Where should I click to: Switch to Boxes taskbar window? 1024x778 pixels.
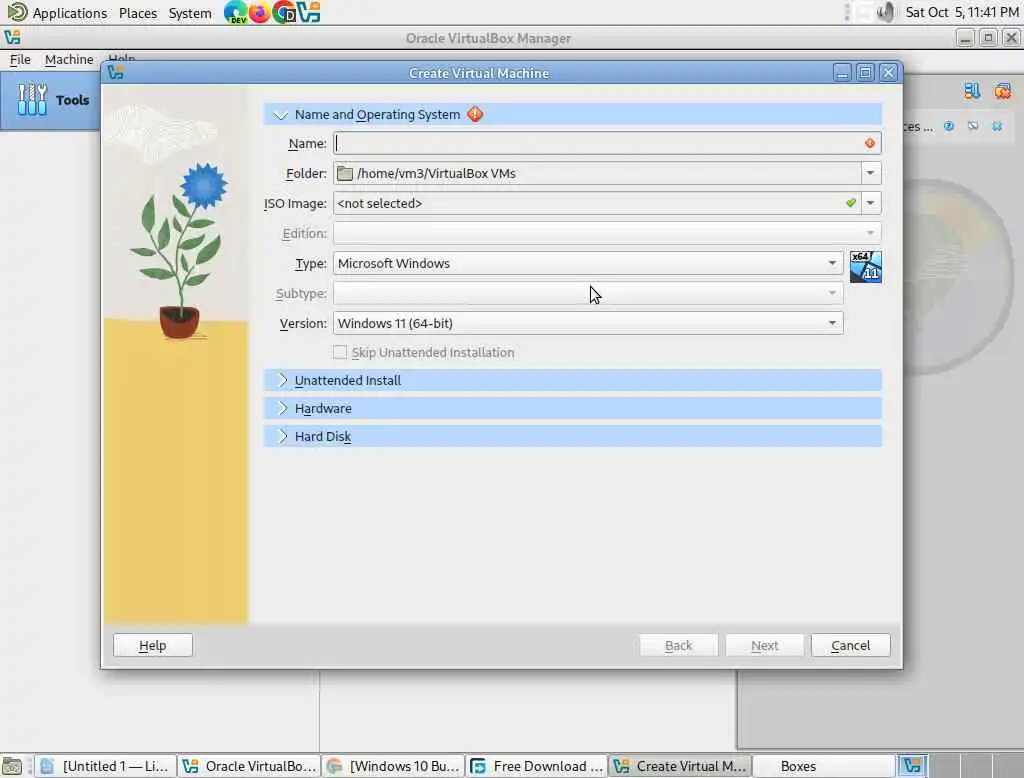824,766
